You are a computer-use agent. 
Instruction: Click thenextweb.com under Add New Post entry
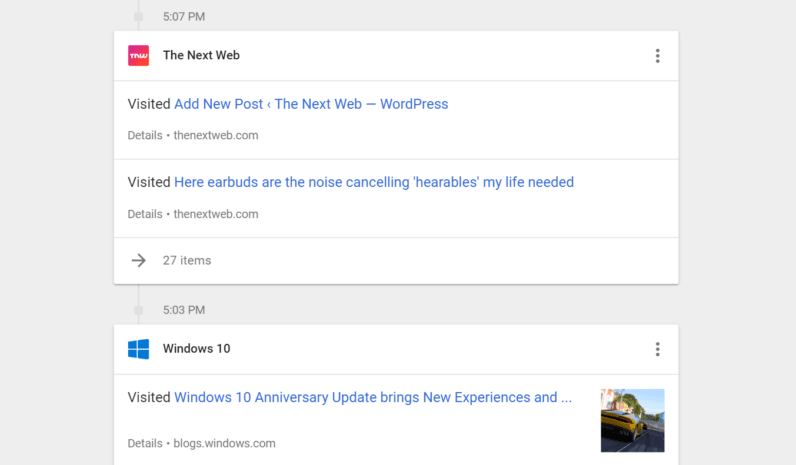[216, 136]
